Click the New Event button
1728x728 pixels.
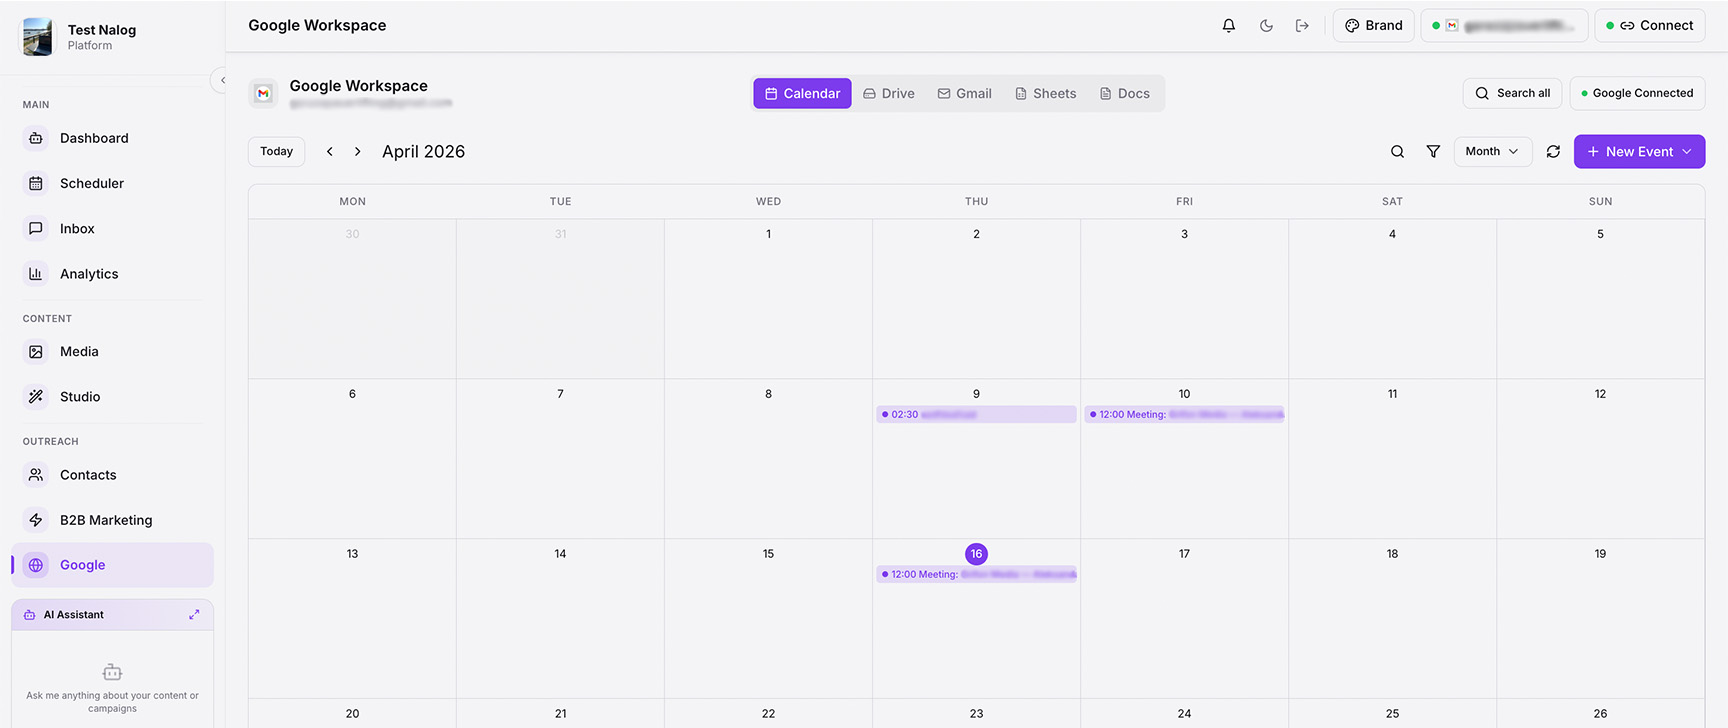pyautogui.click(x=1639, y=152)
